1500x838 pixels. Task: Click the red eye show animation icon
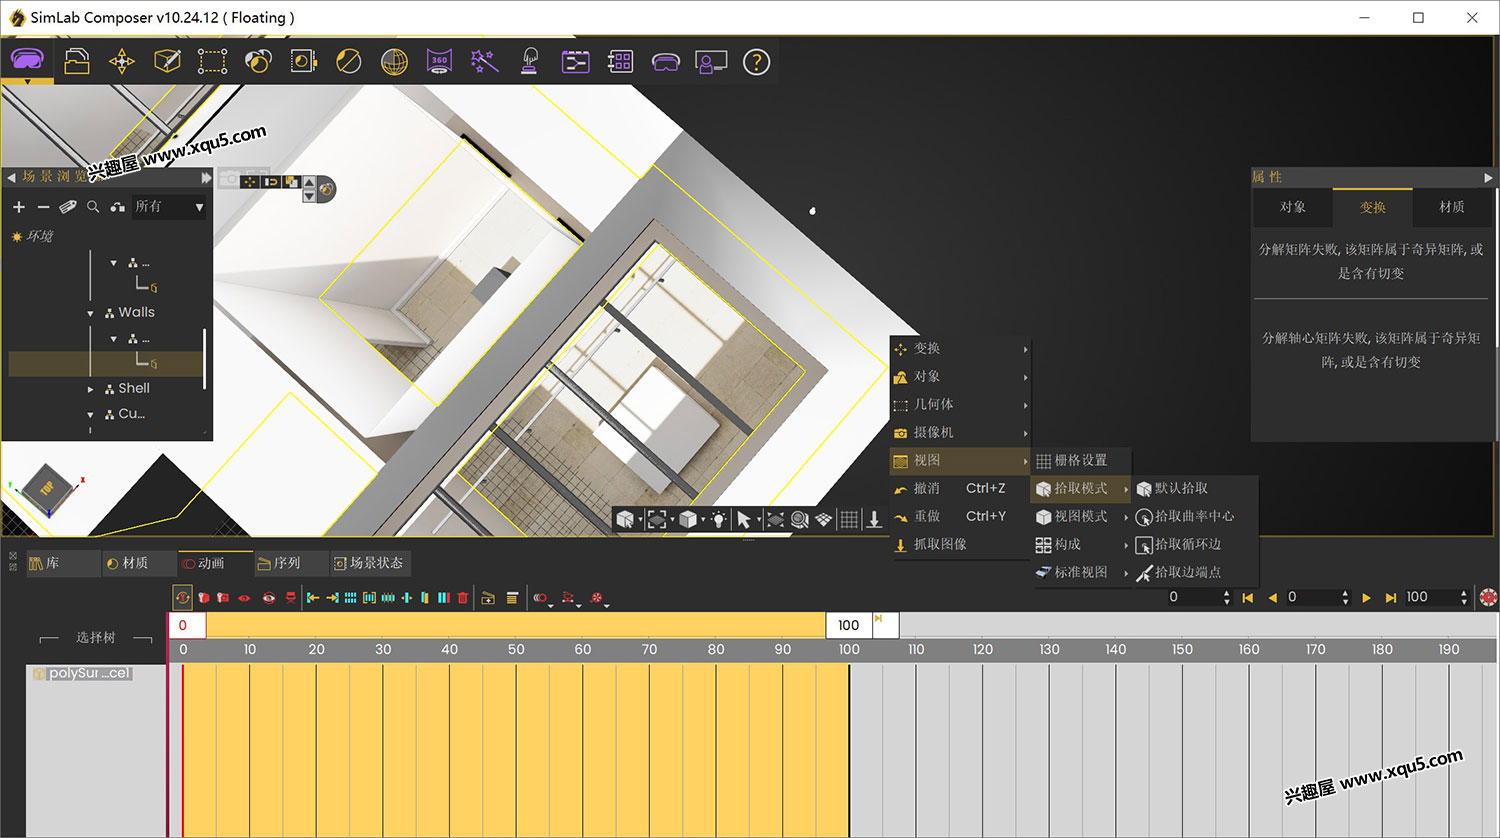244,598
